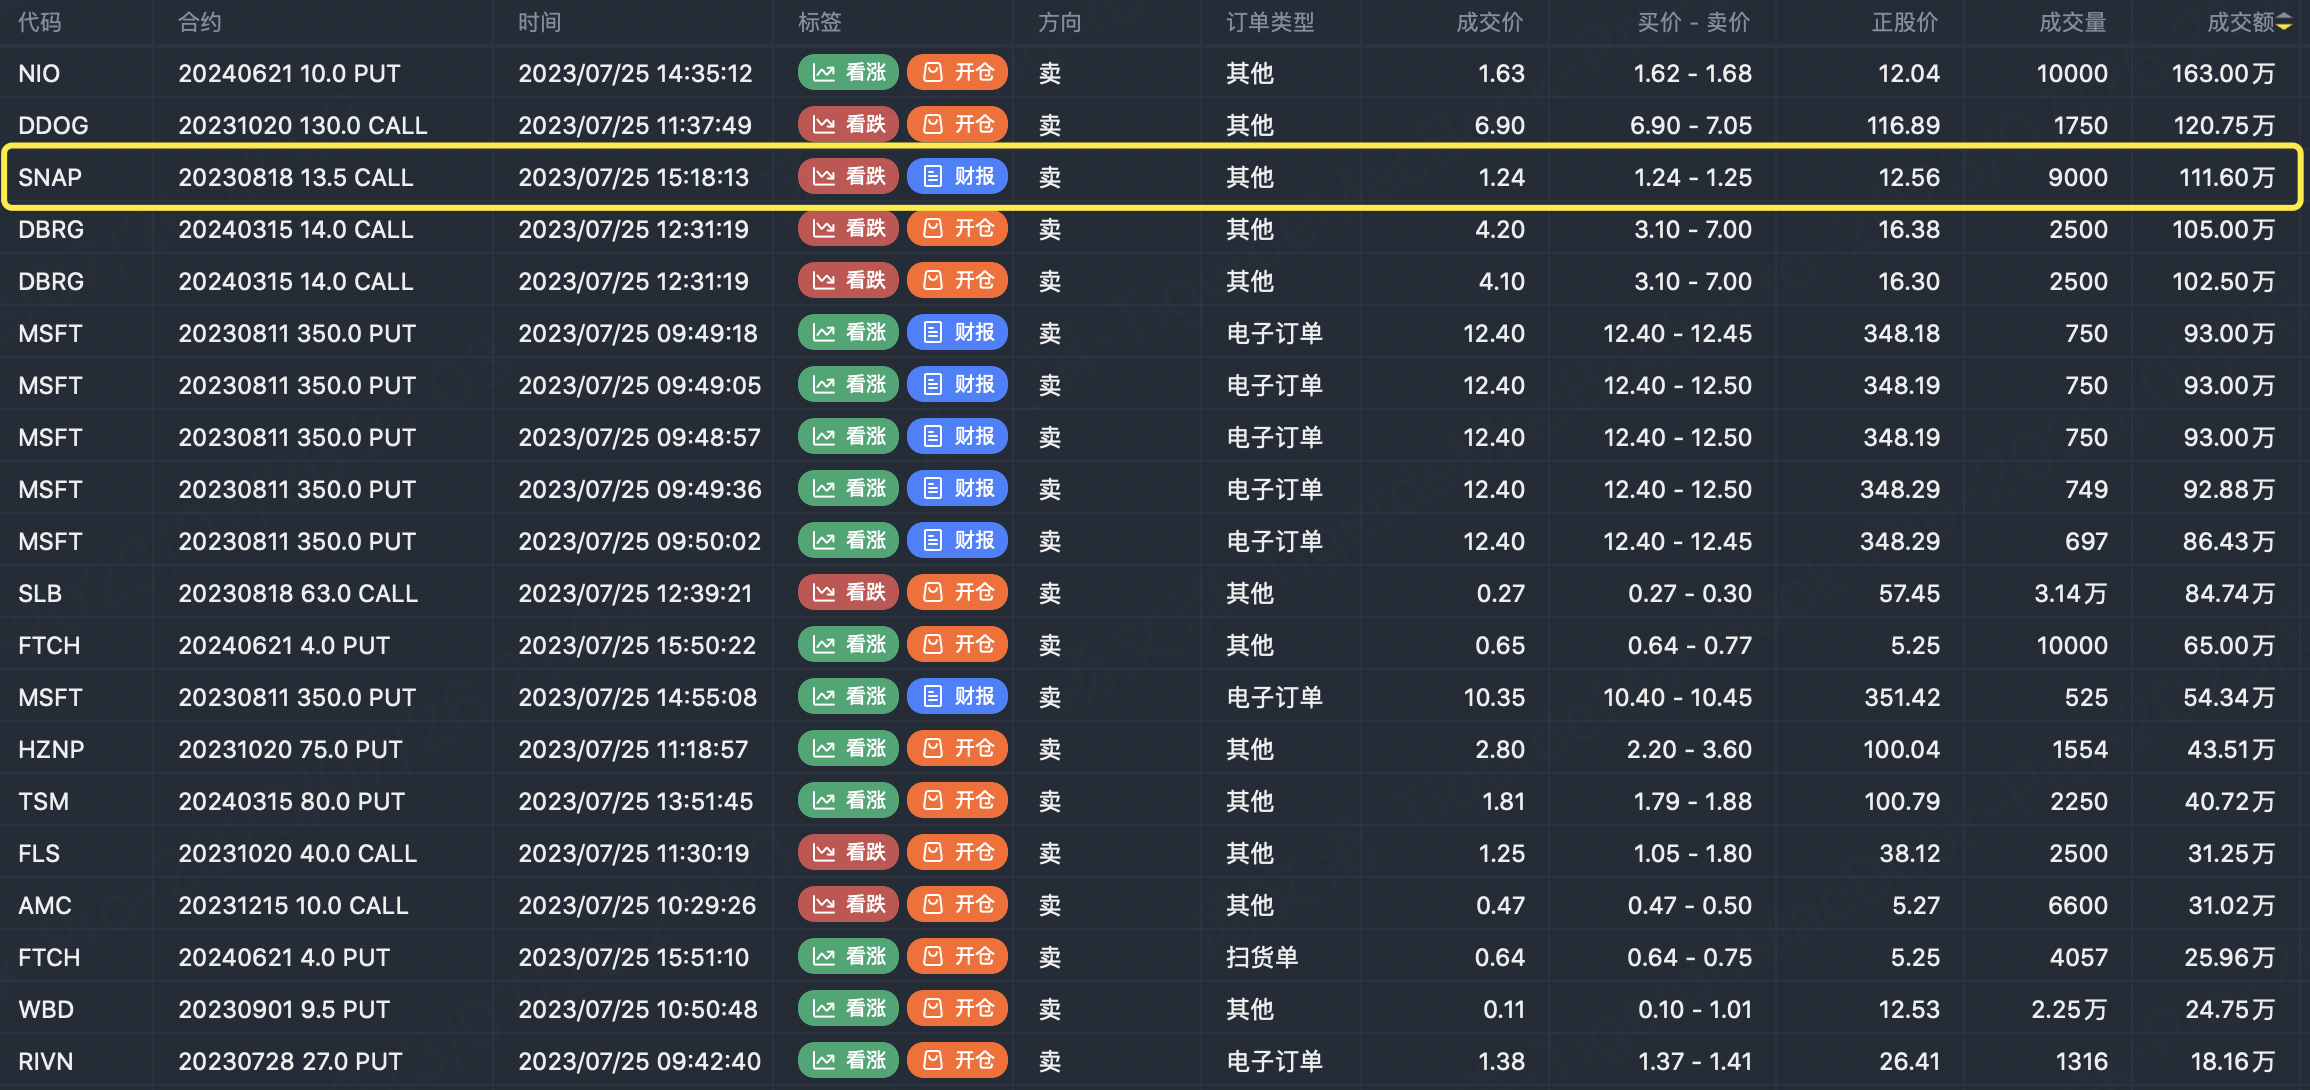Select the HZNP ticker cell
This screenshot has height=1090, width=2310.
click(51, 749)
